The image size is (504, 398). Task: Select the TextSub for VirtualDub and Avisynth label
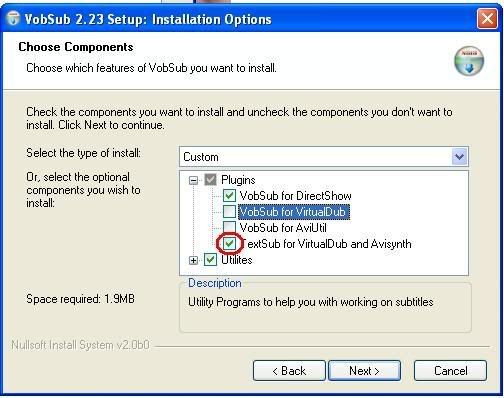(x=326, y=244)
